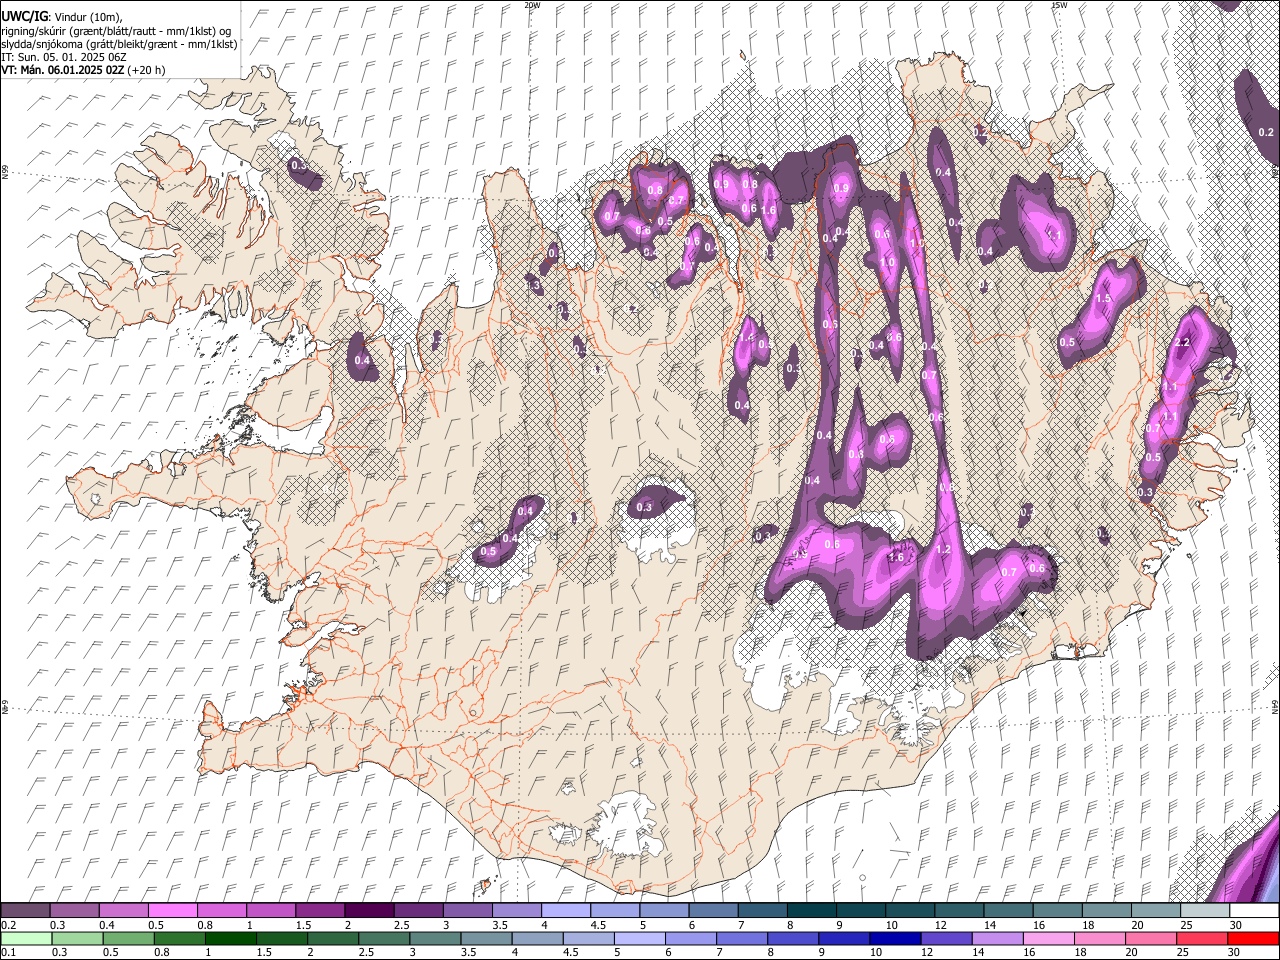The image size is (1280, 960).
Task: Click the light pink 16–18 swatch in lower legend
Action: coord(1048,938)
